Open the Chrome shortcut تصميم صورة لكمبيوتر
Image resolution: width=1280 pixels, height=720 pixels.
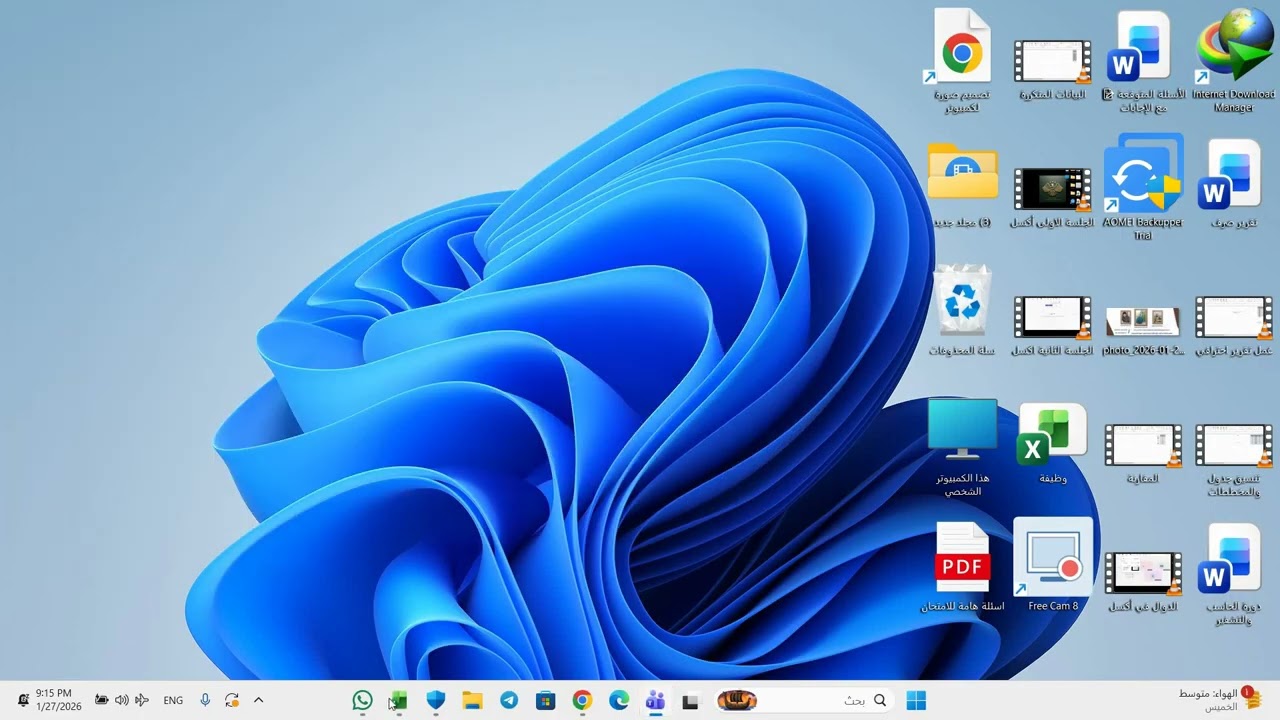[x=961, y=60]
